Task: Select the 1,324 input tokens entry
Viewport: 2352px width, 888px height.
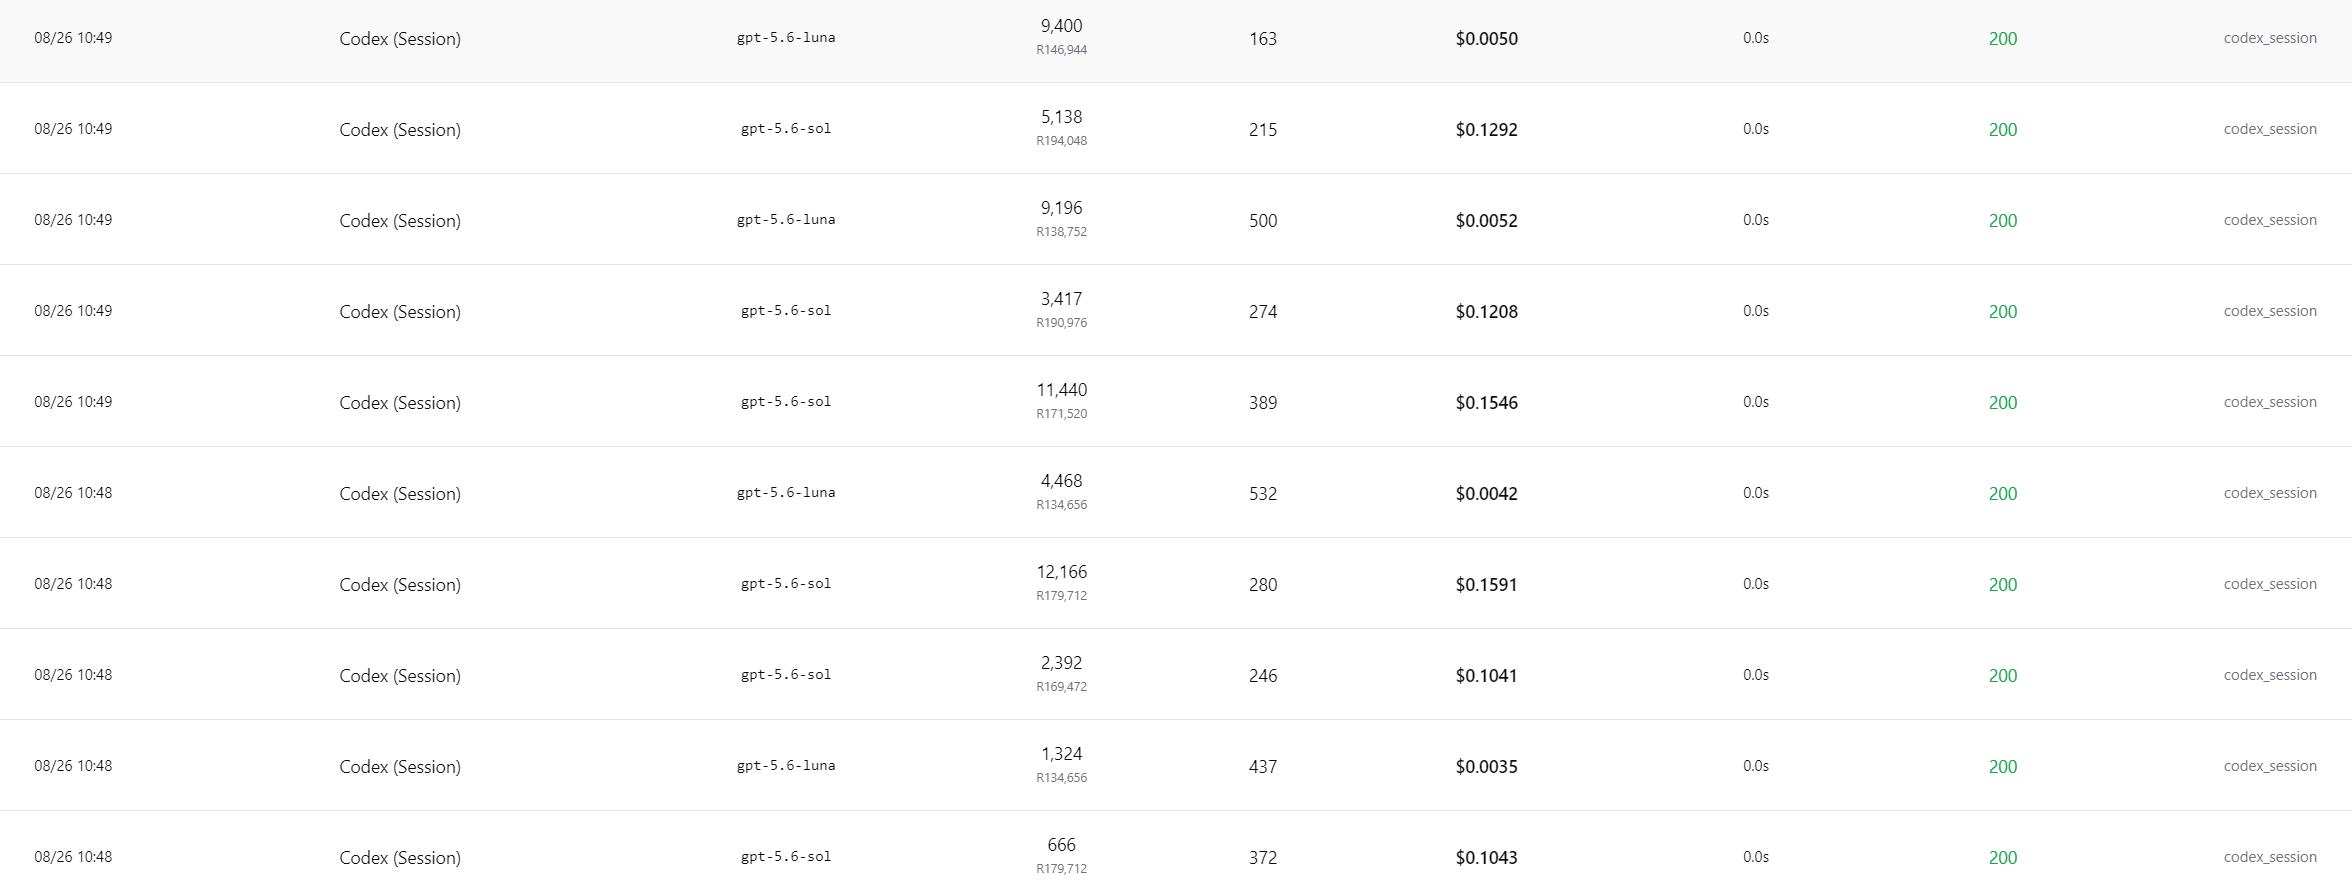Action: 1061,754
